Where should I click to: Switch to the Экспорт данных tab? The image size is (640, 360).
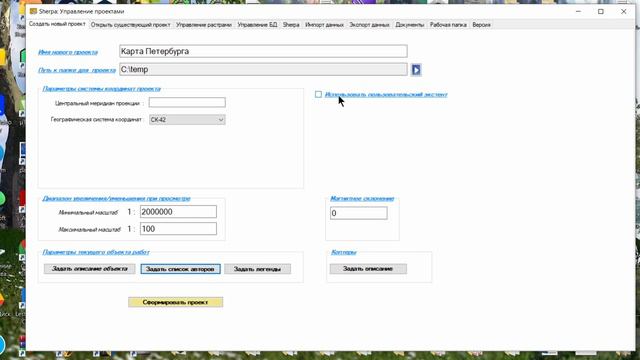coord(369,24)
